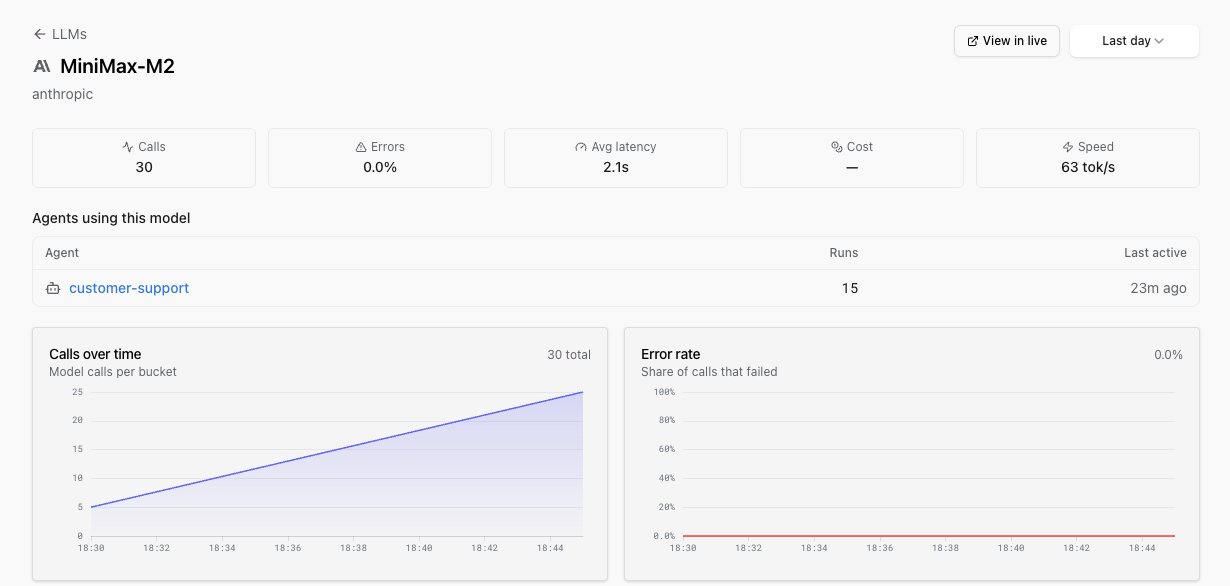The width and height of the screenshot is (1230, 586).
Task: Click the back arrow icon beside LLMs
Action: pos(40,34)
